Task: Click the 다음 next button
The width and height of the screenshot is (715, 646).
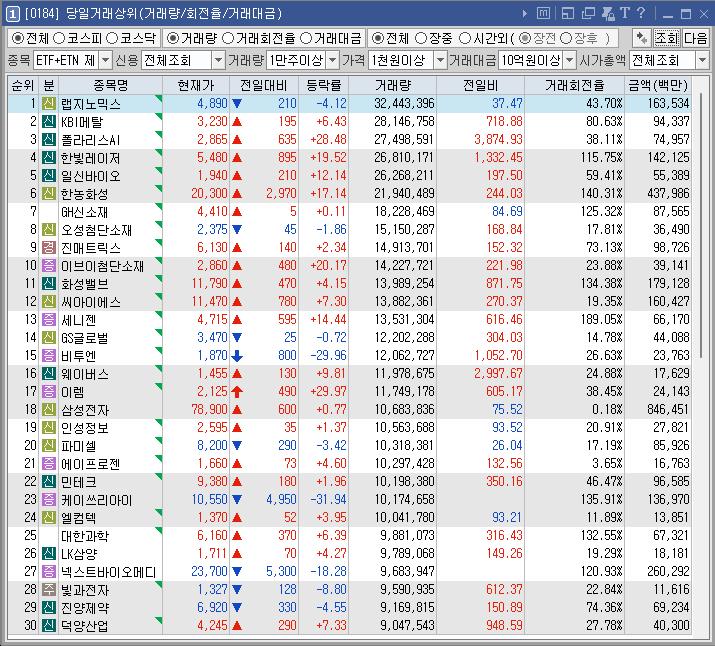Action: [695, 38]
